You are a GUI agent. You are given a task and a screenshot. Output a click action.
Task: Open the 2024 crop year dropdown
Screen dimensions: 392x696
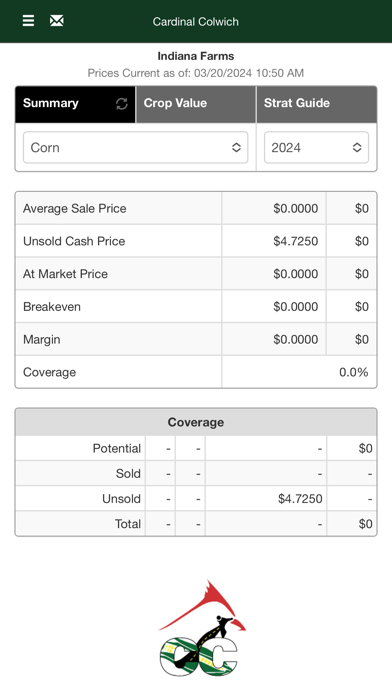click(316, 147)
